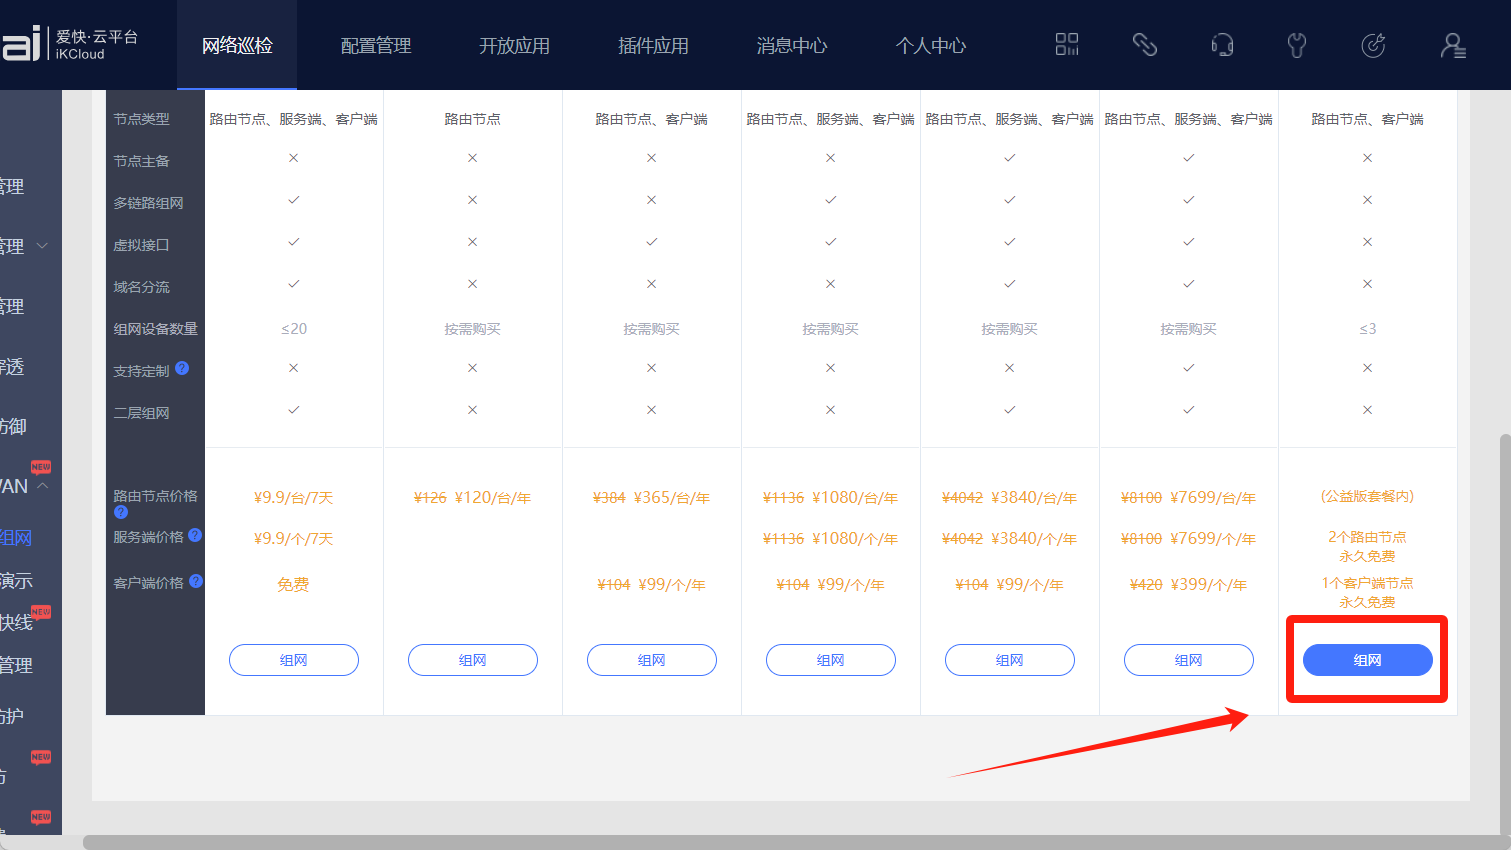Click 组网 button under the ¥7699/台/年 plan

click(x=1188, y=660)
